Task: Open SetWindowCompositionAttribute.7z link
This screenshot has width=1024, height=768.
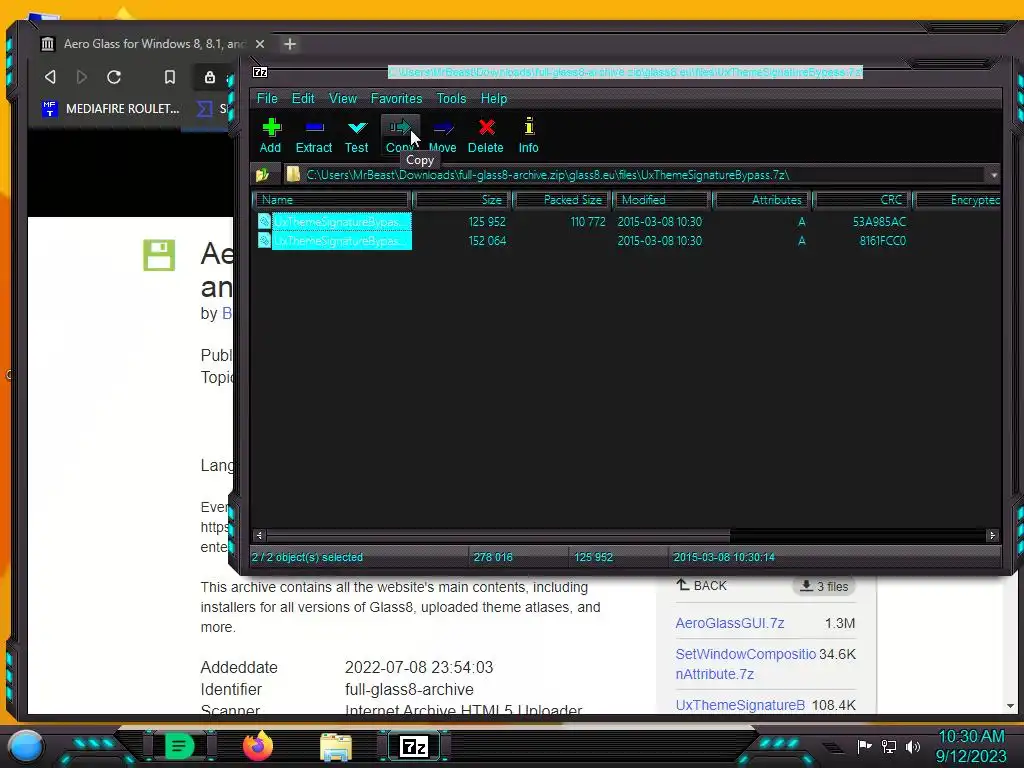Action: [x=745, y=664]
